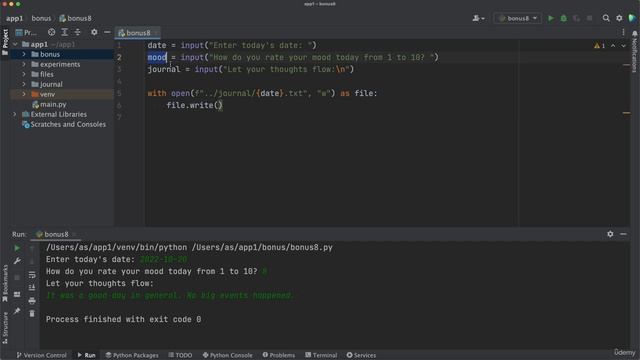
Task: Go to previous highlighted error arrow
Action: coord(613,46)
